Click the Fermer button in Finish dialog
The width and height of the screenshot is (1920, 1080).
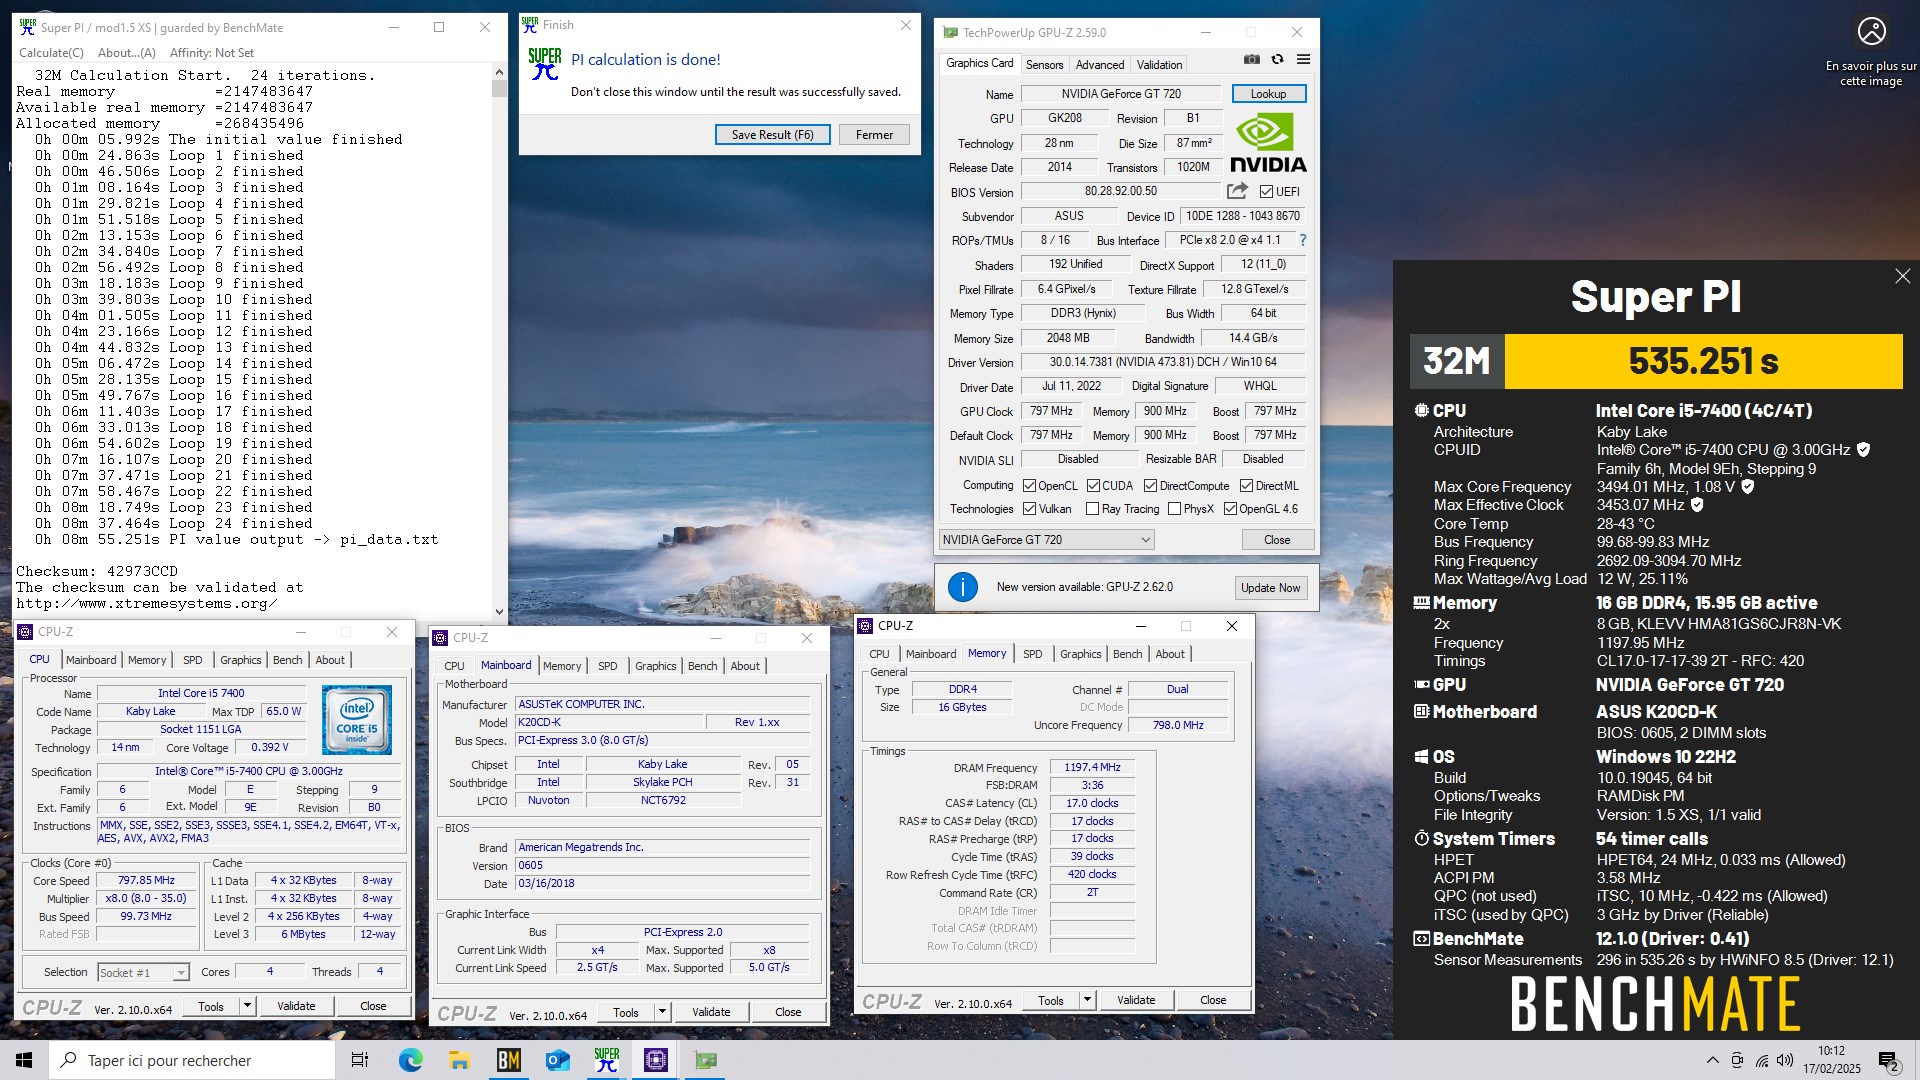click(x=874, y=135)
